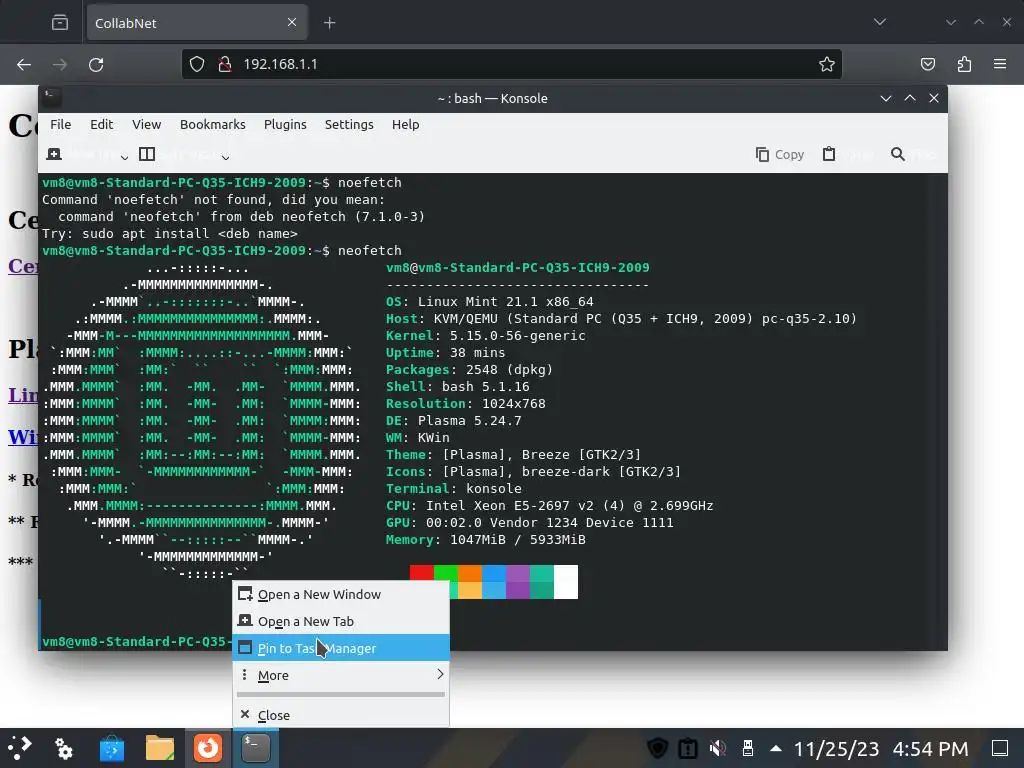The width and height of the screenshot is (1024, 768).
Task: Click the Show Desktop button in taskbar
Action: (x=1000, y=748)
